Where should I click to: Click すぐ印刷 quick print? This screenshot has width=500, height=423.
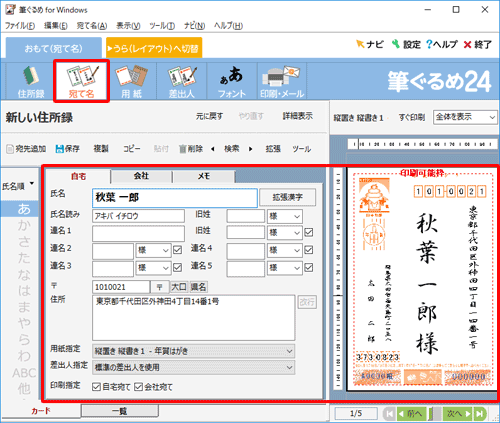coord(412,117)
